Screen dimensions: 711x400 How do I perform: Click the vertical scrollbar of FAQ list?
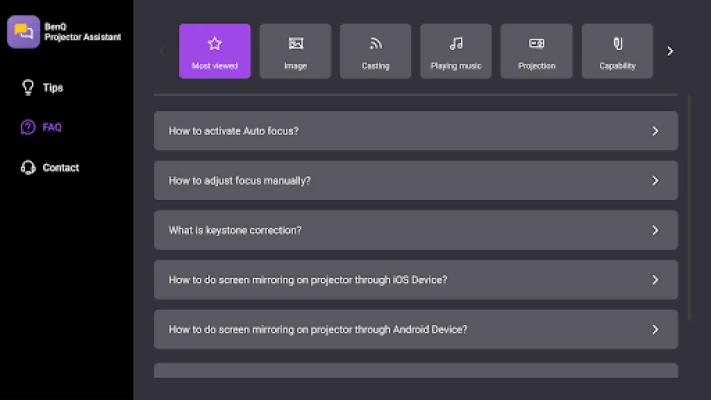point(689,200)
